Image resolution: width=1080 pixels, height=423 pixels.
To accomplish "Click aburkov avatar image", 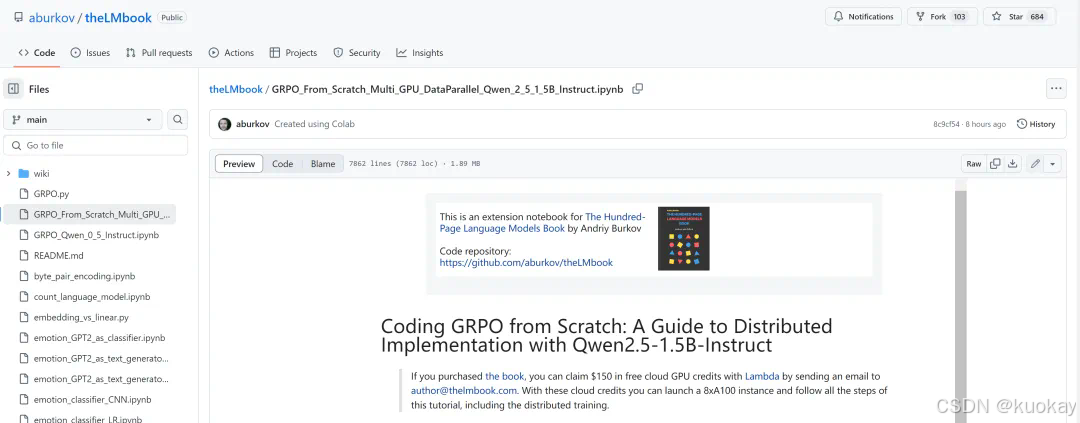I will pyautogui.click(x=225, y=124).
